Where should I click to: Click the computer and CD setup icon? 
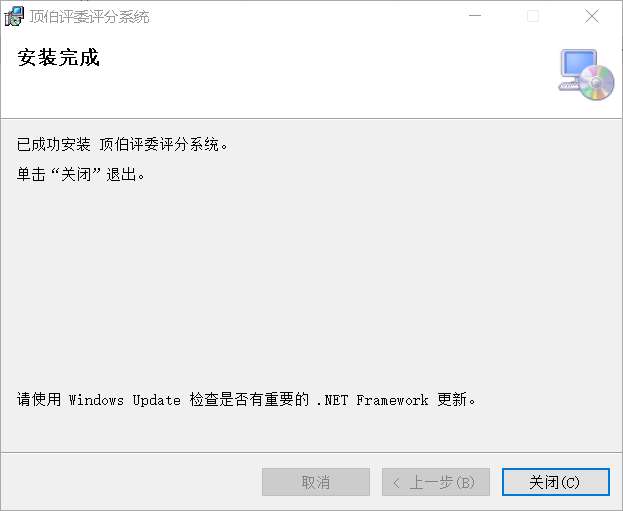click(x=586, y=74)
